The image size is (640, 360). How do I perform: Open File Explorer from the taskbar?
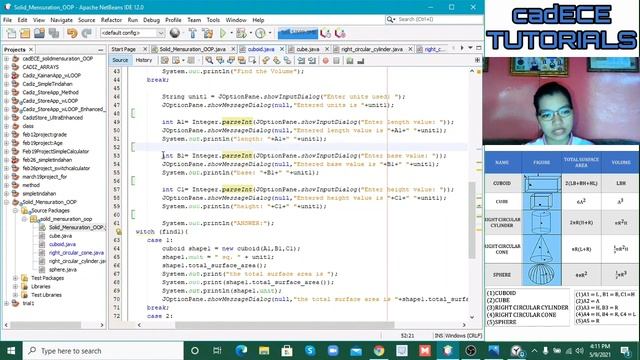click(264, 351)
